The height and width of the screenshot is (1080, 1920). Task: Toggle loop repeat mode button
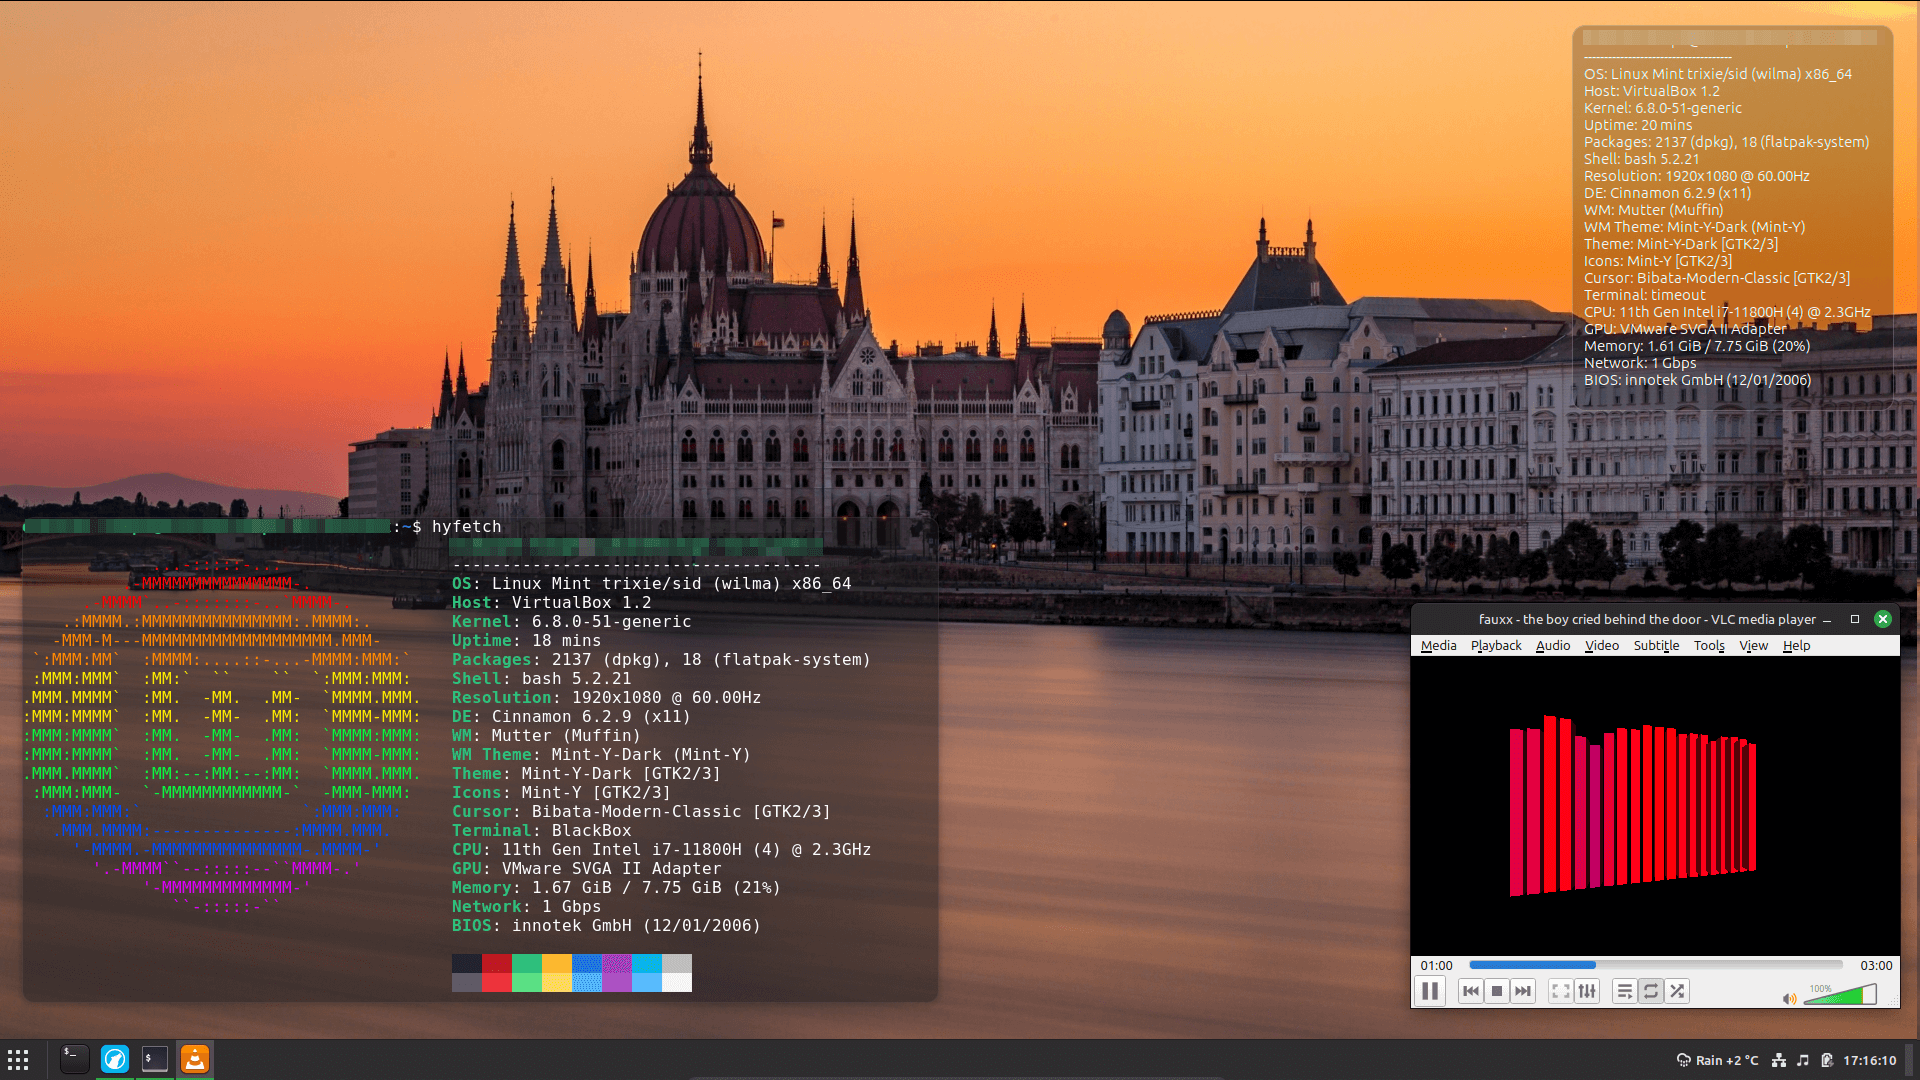[1651, 991]
